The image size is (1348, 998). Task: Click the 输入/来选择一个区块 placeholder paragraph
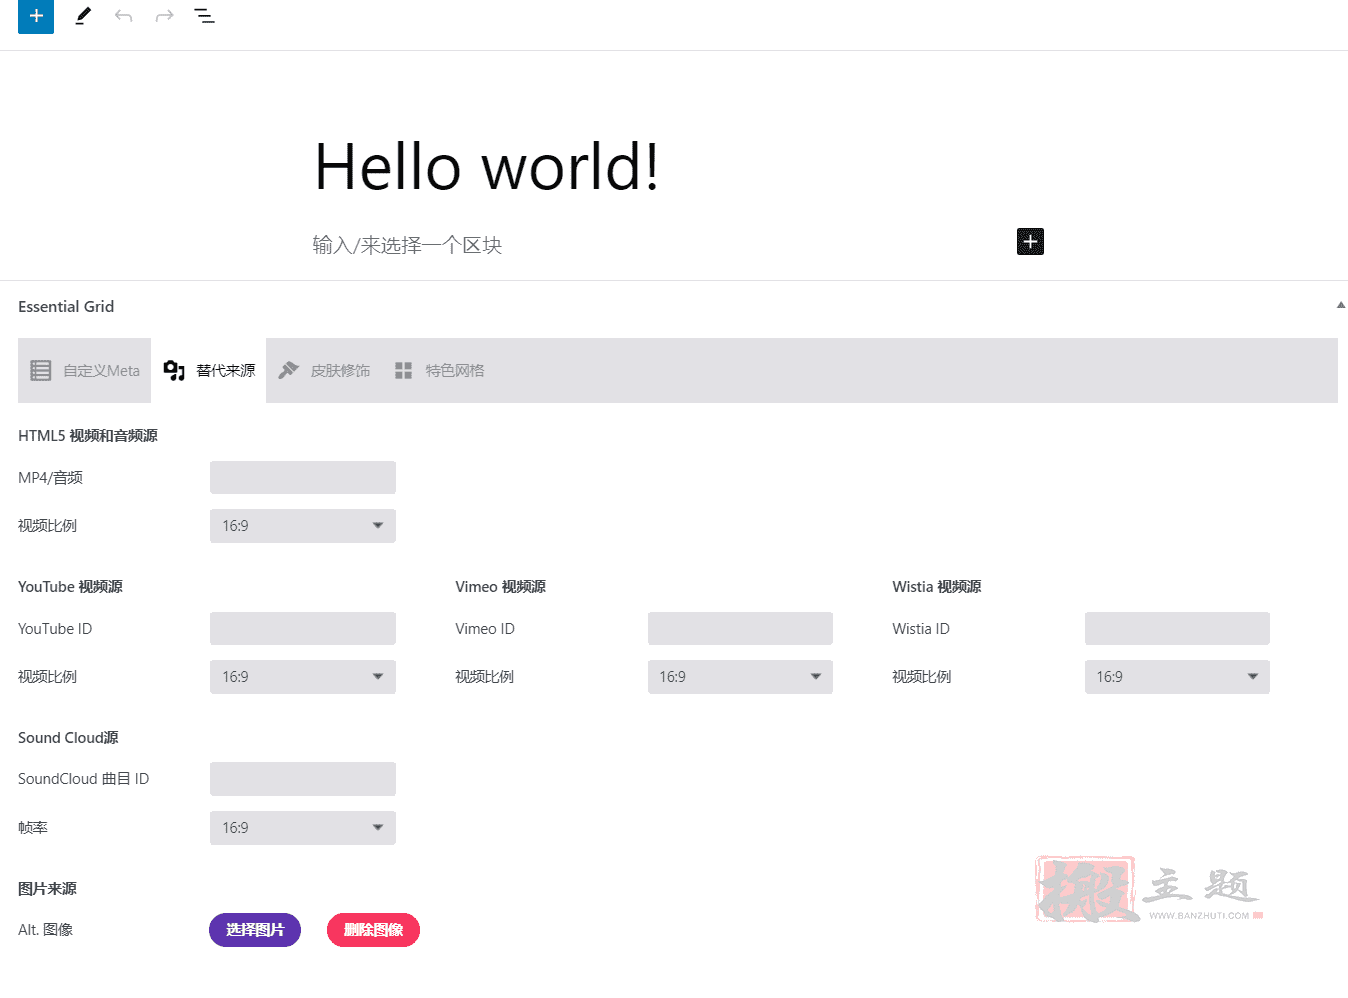407,245
